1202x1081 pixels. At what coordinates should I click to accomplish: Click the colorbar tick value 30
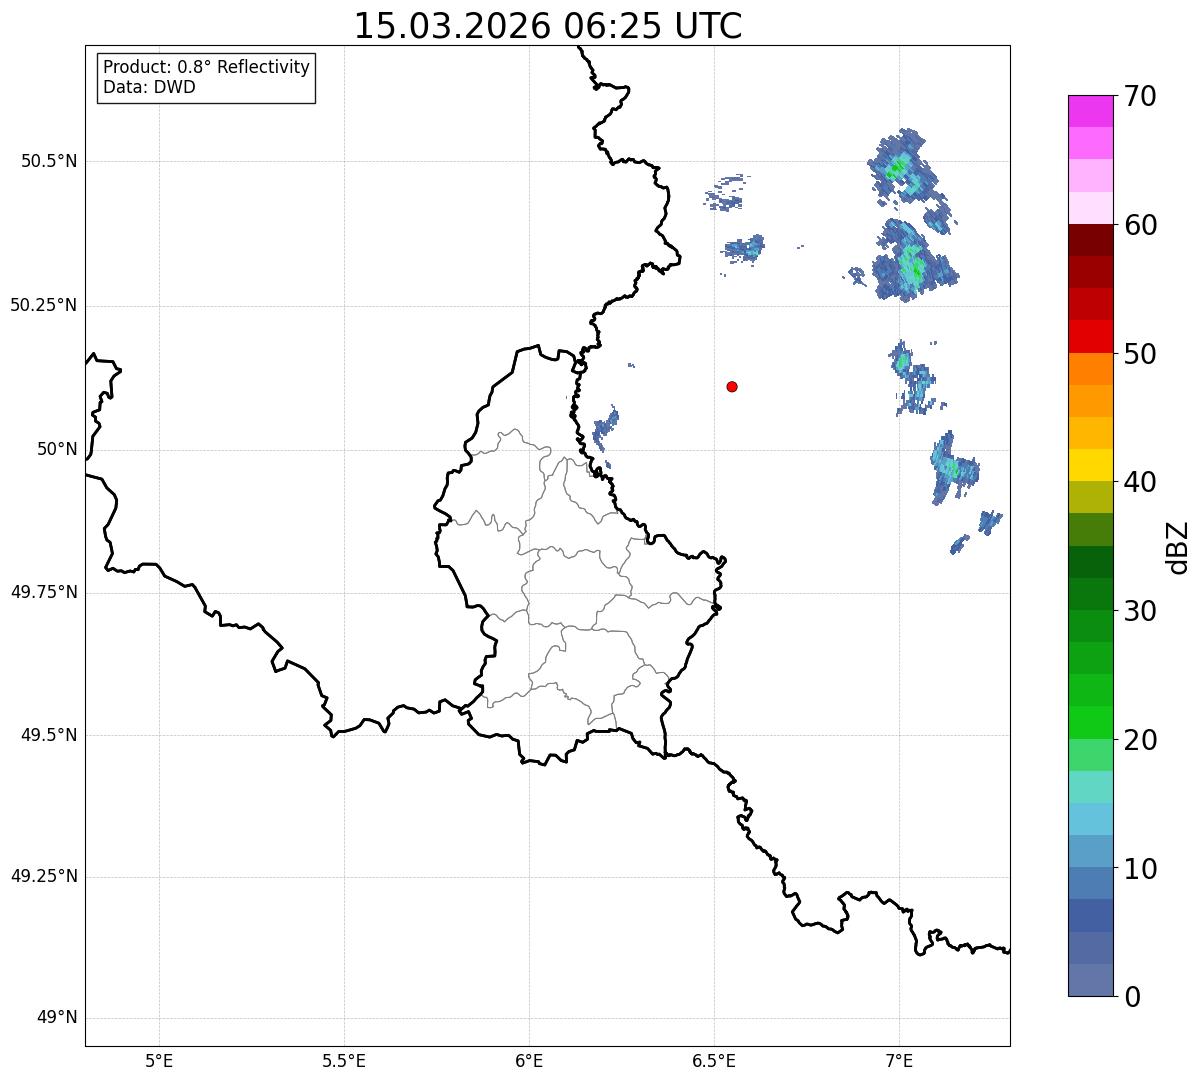click(x=1140, y=611)
